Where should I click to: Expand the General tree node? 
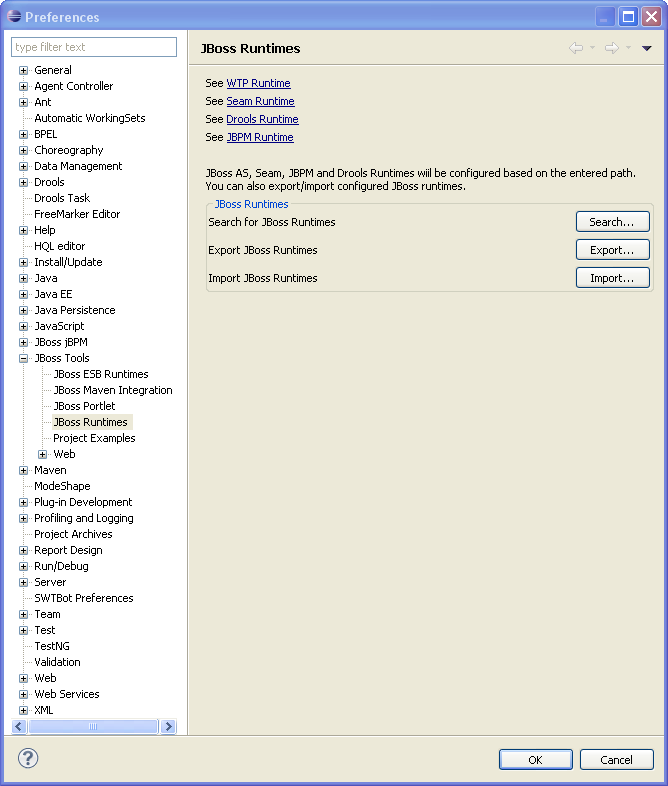[23, 70]
